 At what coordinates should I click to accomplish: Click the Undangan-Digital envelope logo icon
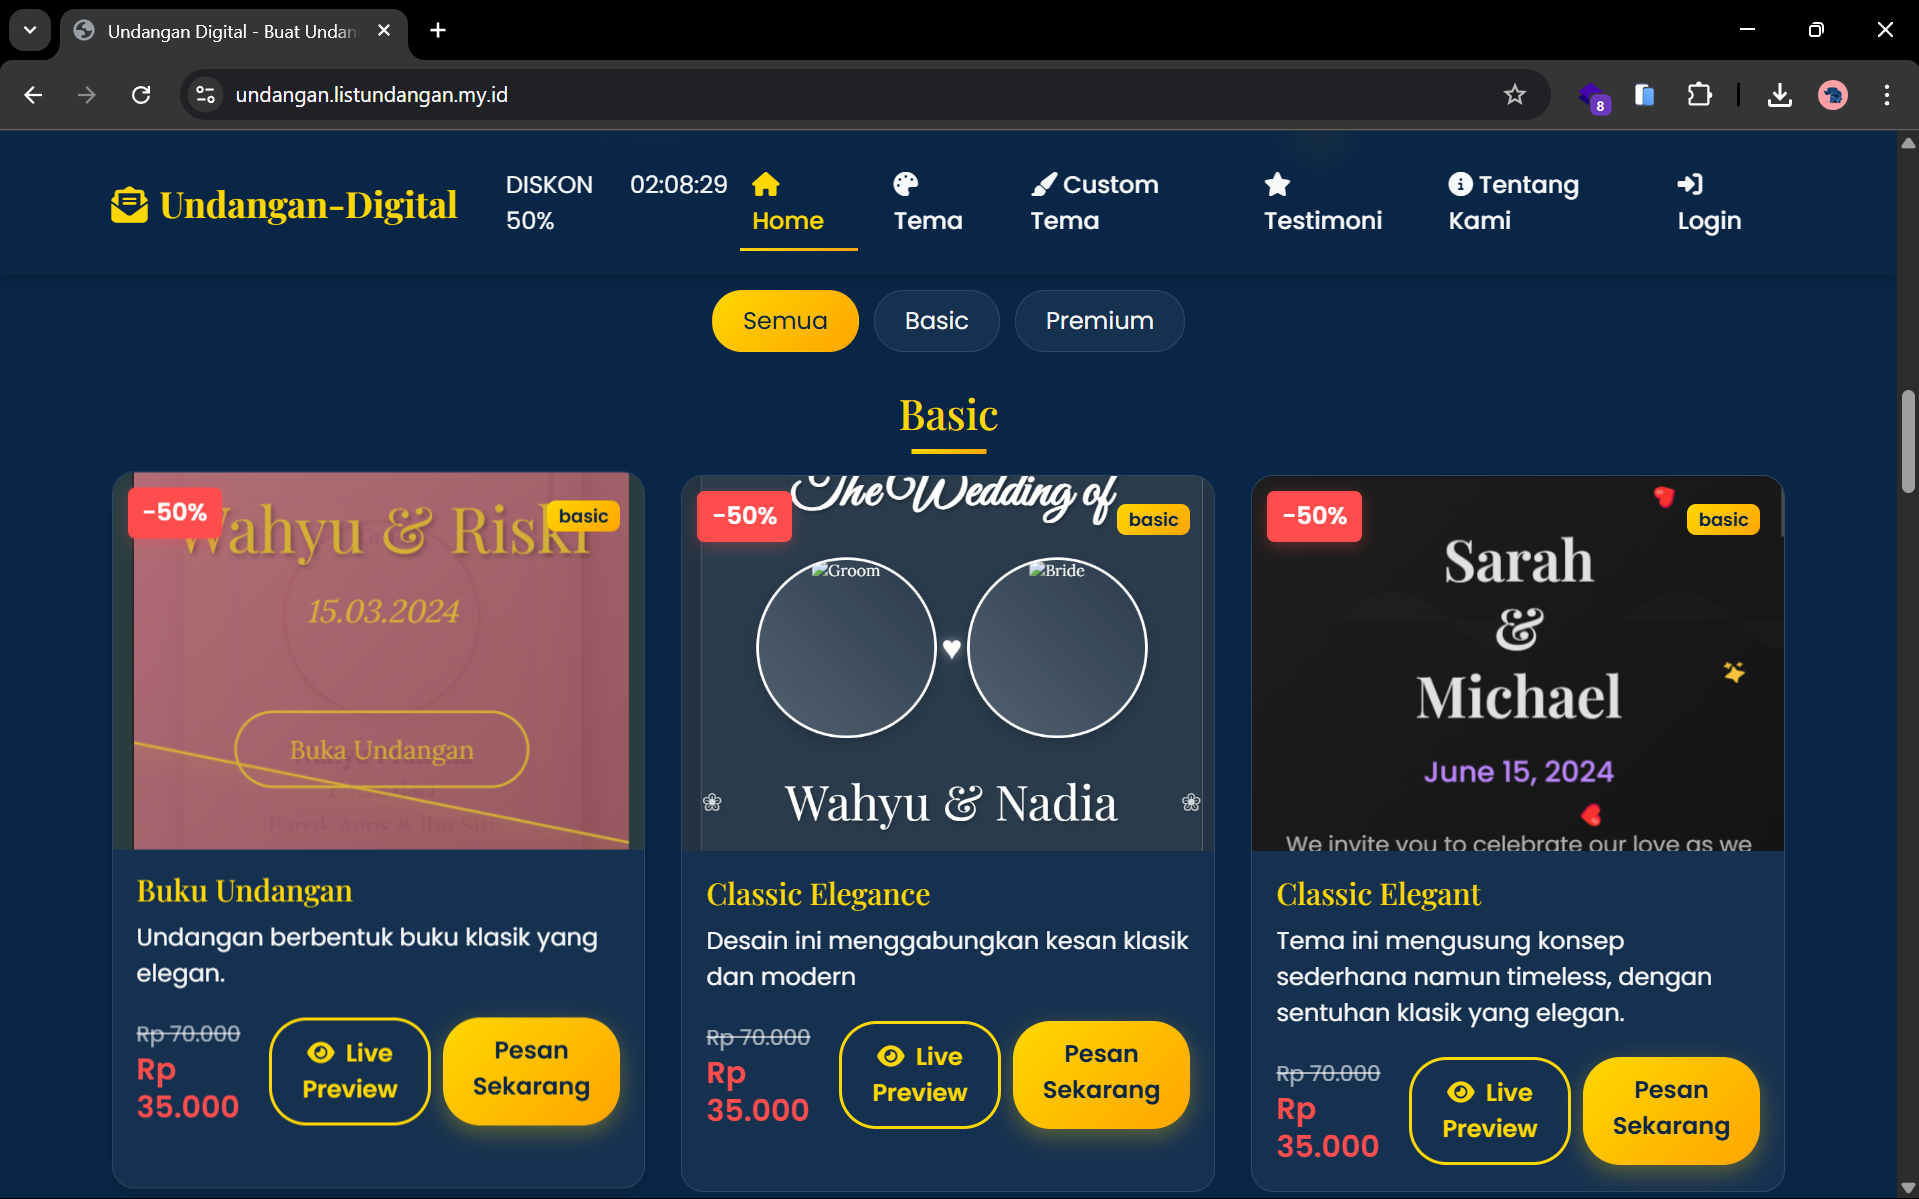point(129,205)
